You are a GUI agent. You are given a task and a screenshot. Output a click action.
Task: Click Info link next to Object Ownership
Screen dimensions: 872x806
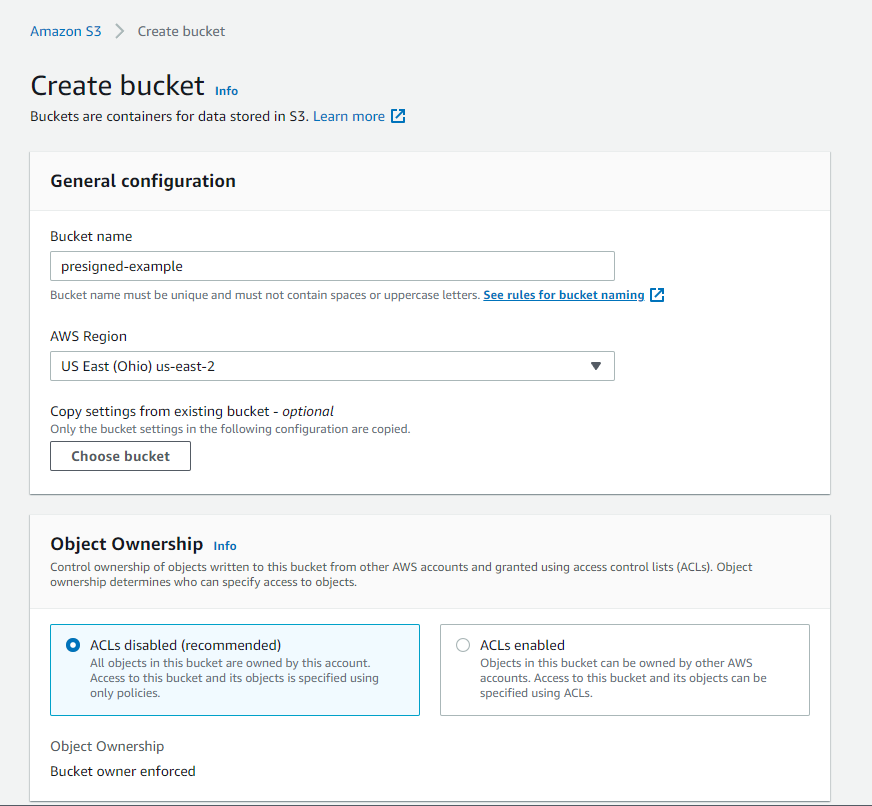225,546
